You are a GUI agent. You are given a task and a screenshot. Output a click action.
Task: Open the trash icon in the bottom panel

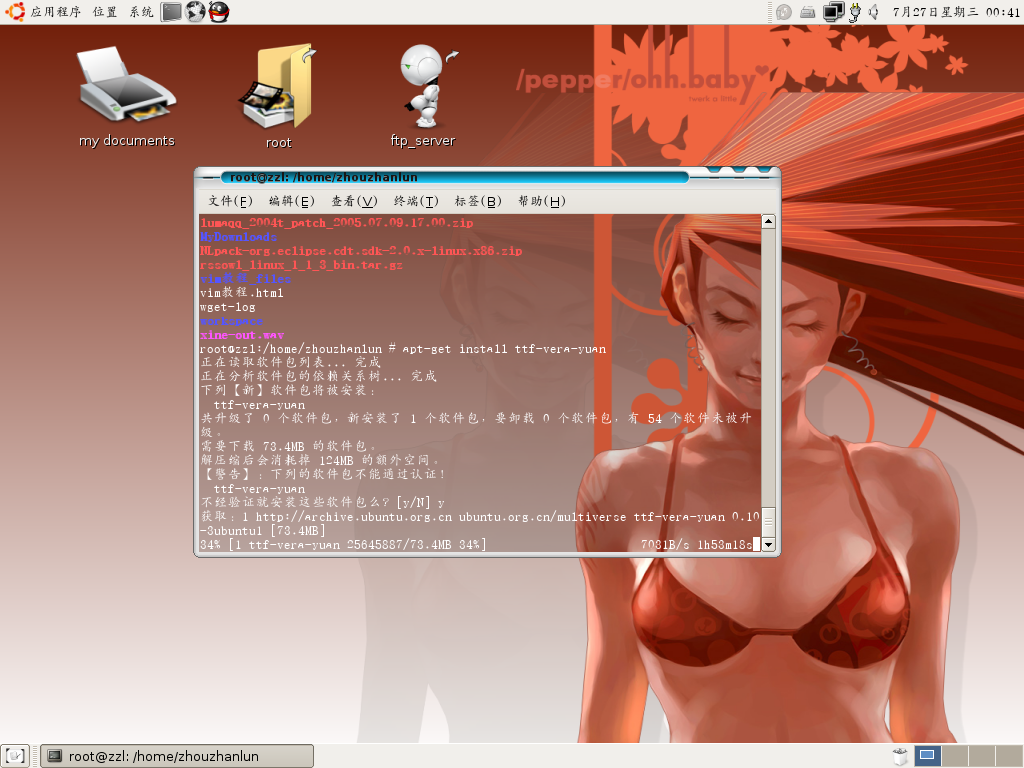coord(900,756)
